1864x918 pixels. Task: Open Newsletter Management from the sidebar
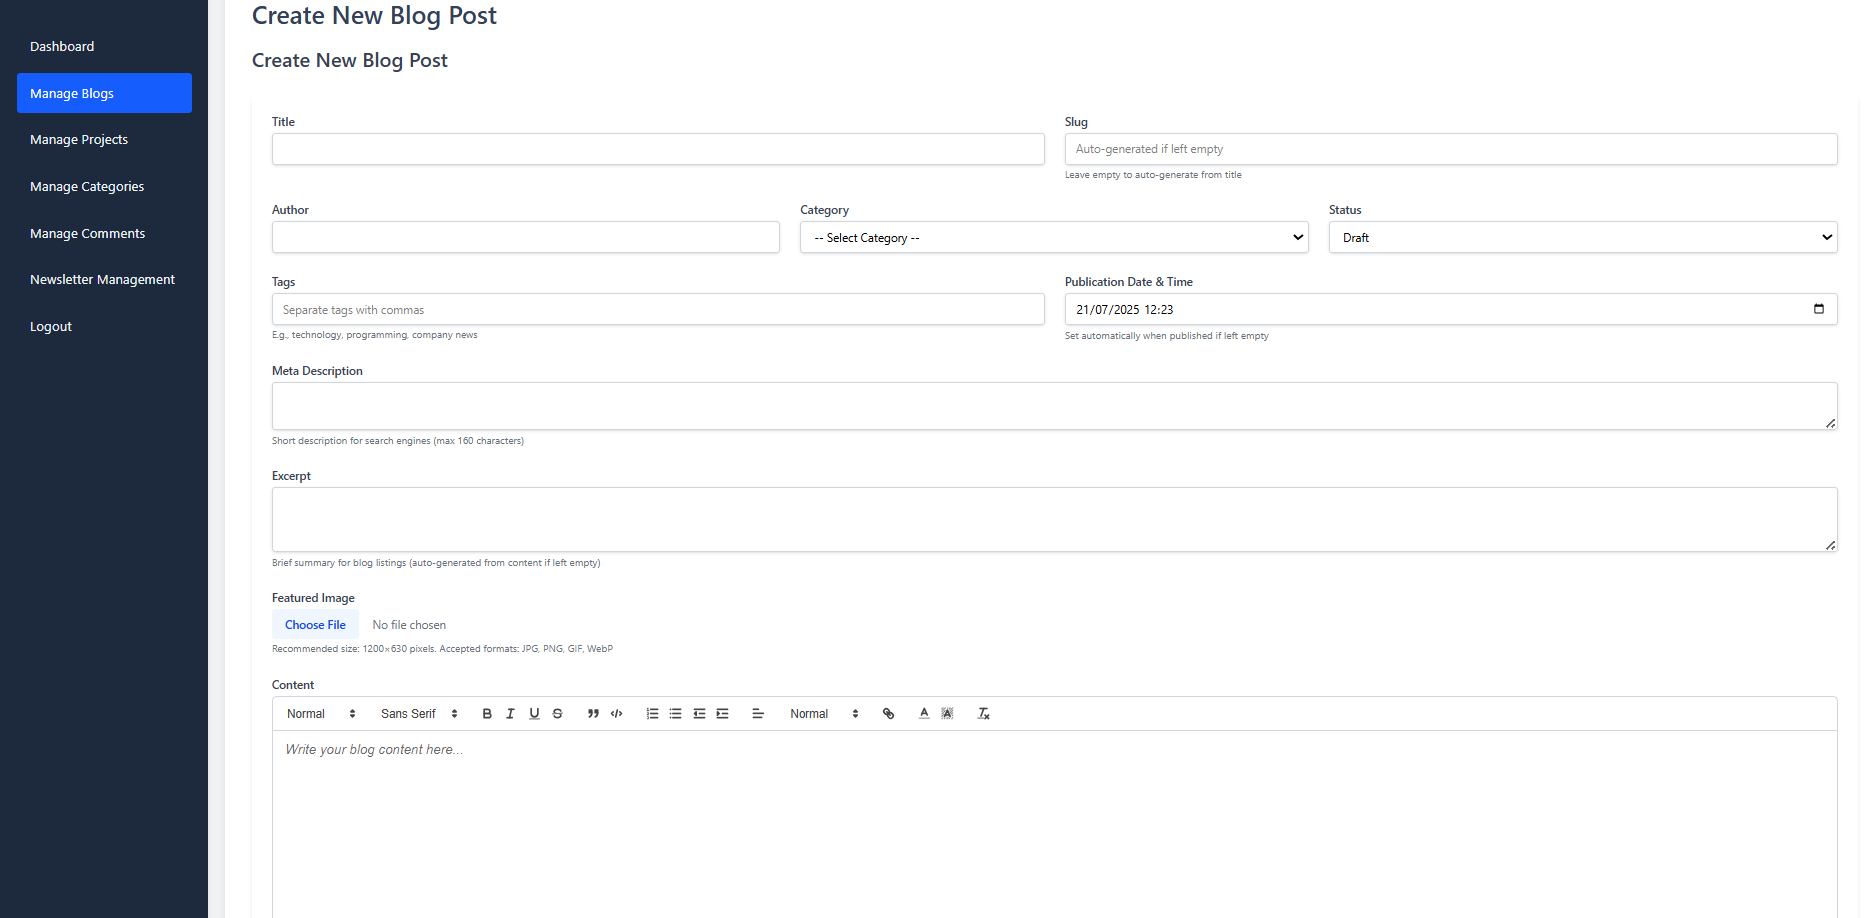(102, 280)
